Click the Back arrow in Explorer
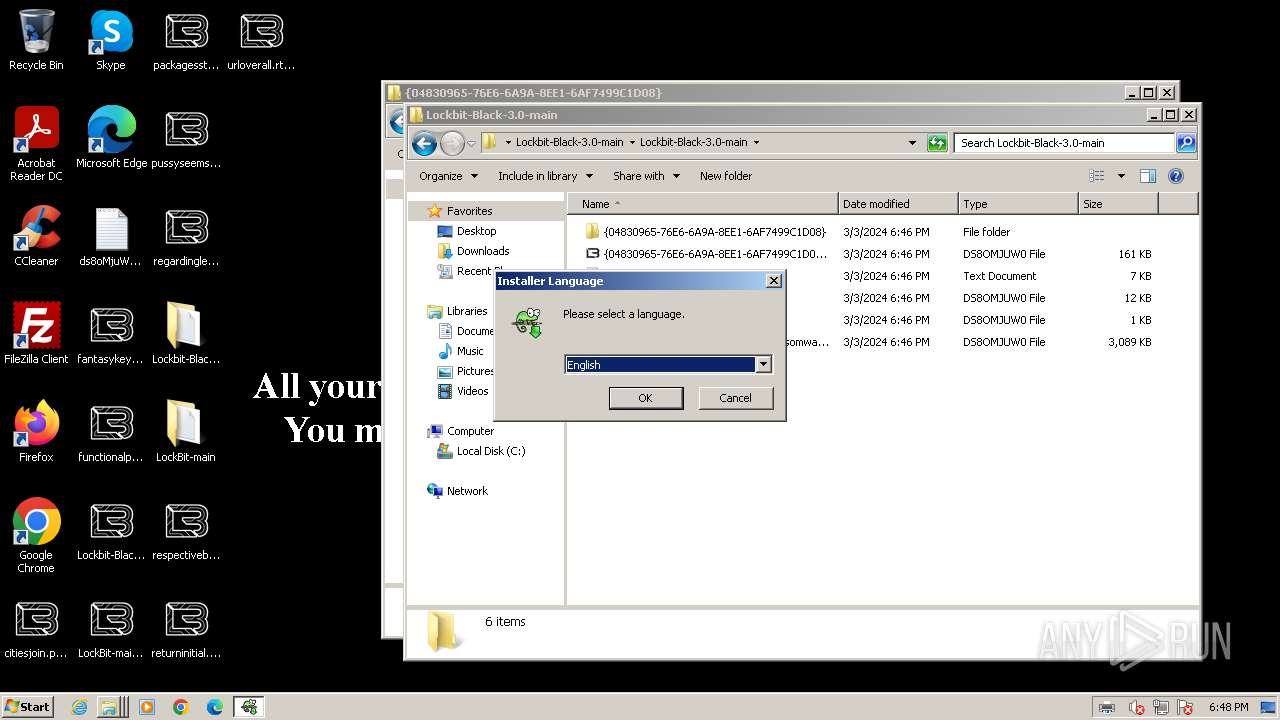The image size is (1280, 720). point(424,143)
